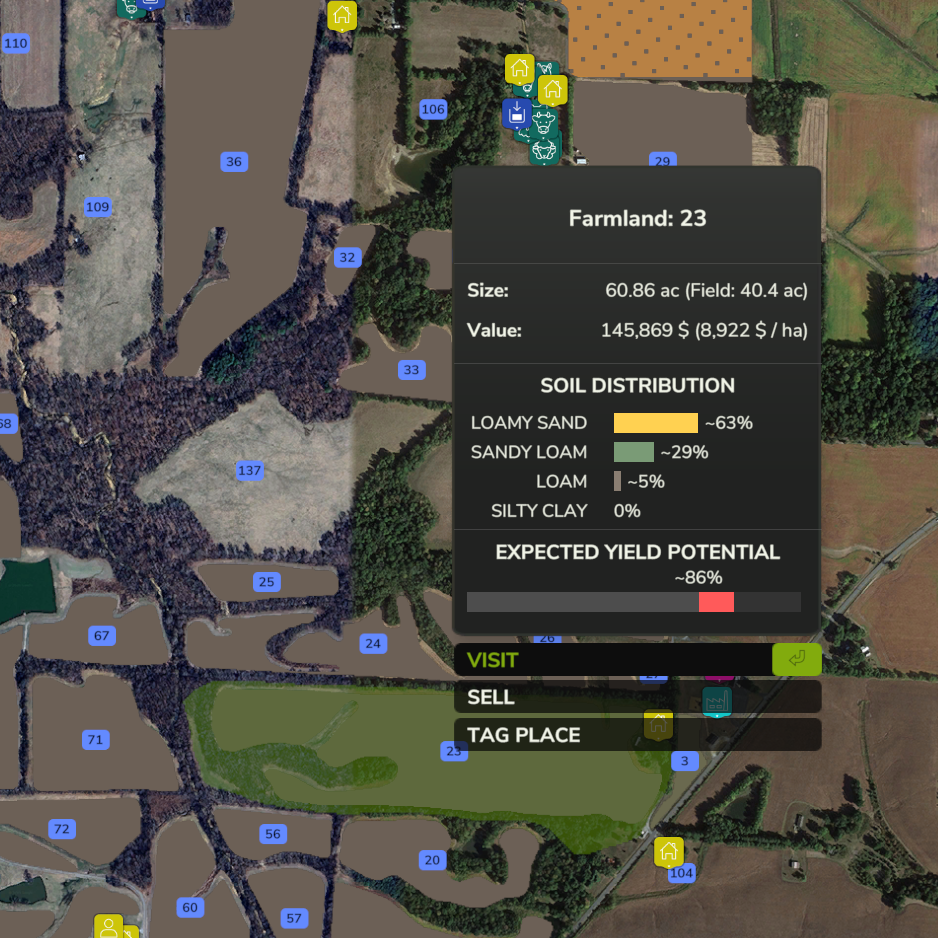The height and width of the screenshot is (938, 938).
Task: Click the green enter arrow icon beside Visit
Action: [796, 659]
